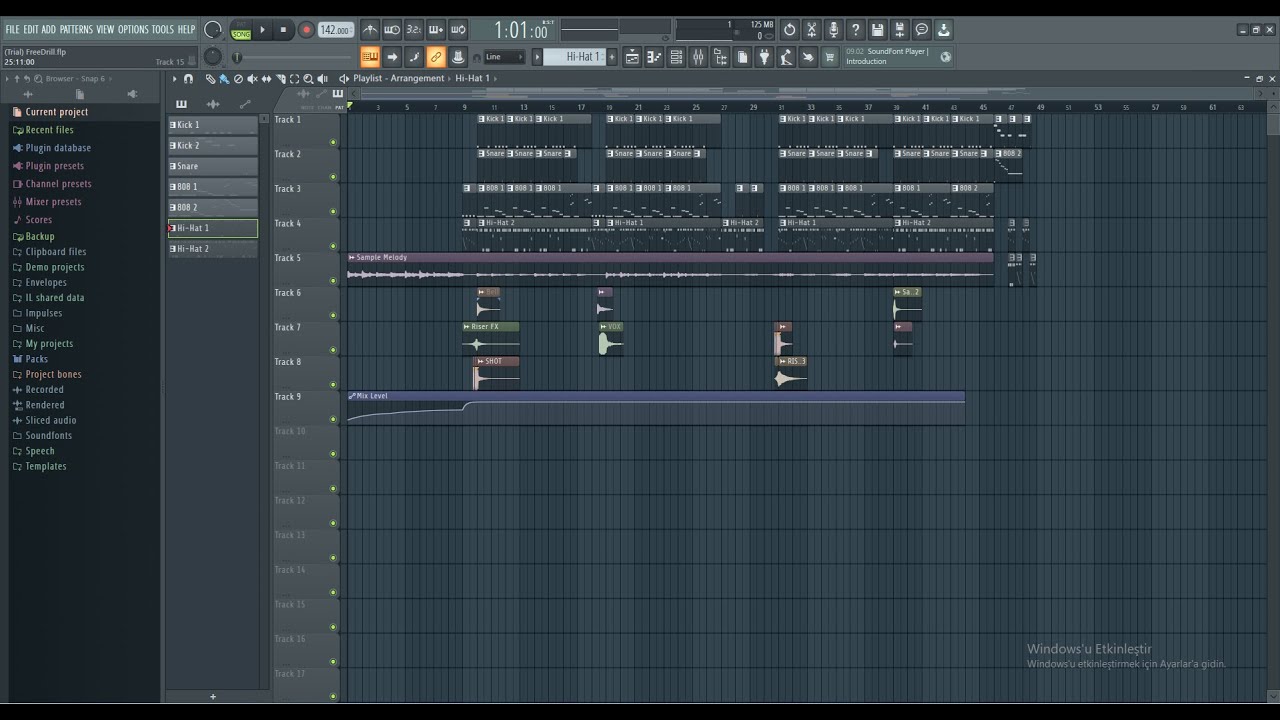This screenshot has width=1280, height=720.
Task: Toggle the Playlist snap magnet icon
Action: (189, 78)
